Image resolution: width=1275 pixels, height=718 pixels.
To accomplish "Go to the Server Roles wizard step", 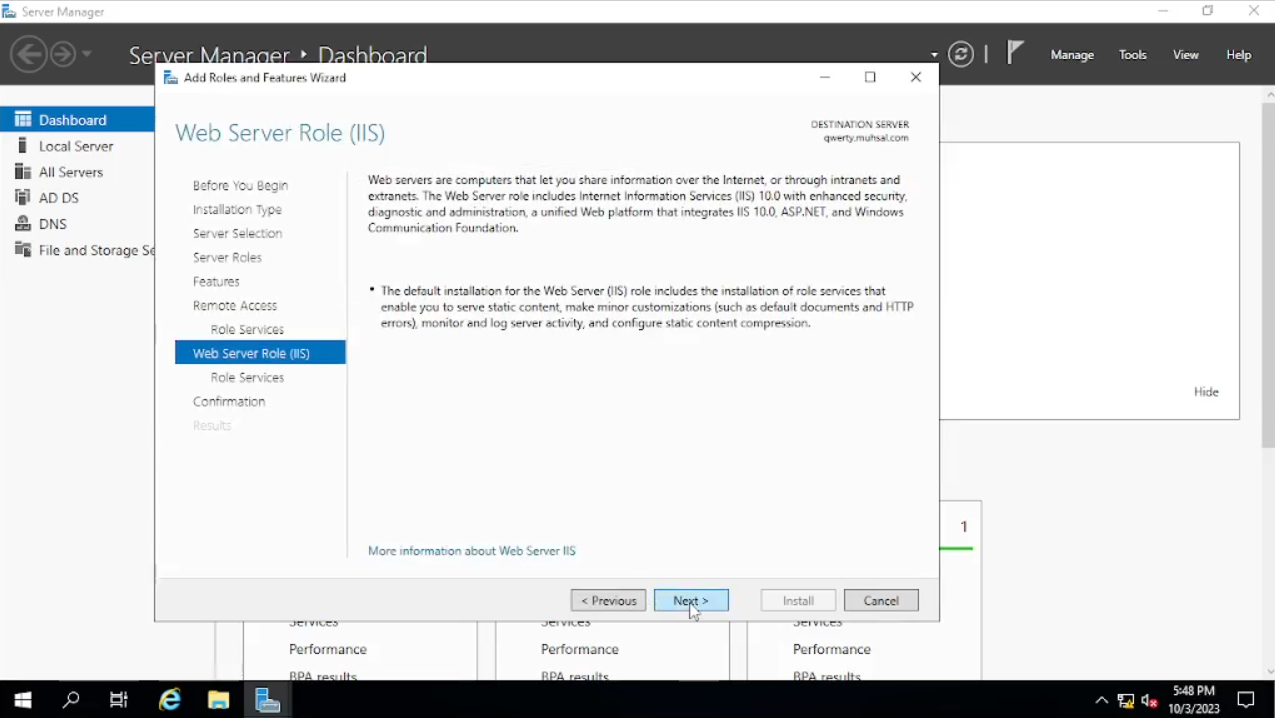I will point(227,257).
